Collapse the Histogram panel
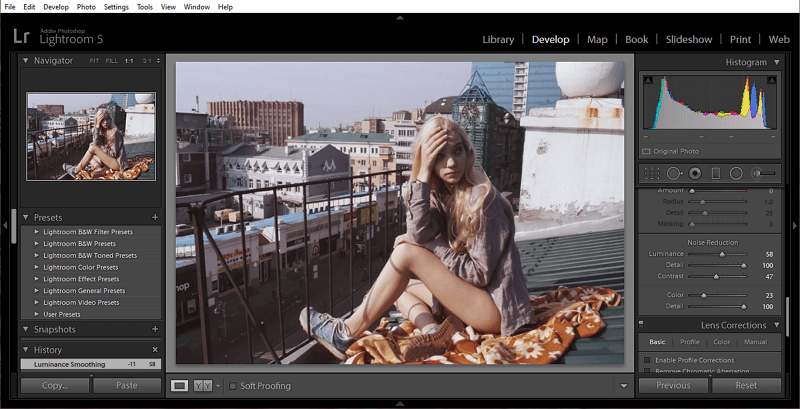Viewport: 800px width, 409px height. point(777,62)
